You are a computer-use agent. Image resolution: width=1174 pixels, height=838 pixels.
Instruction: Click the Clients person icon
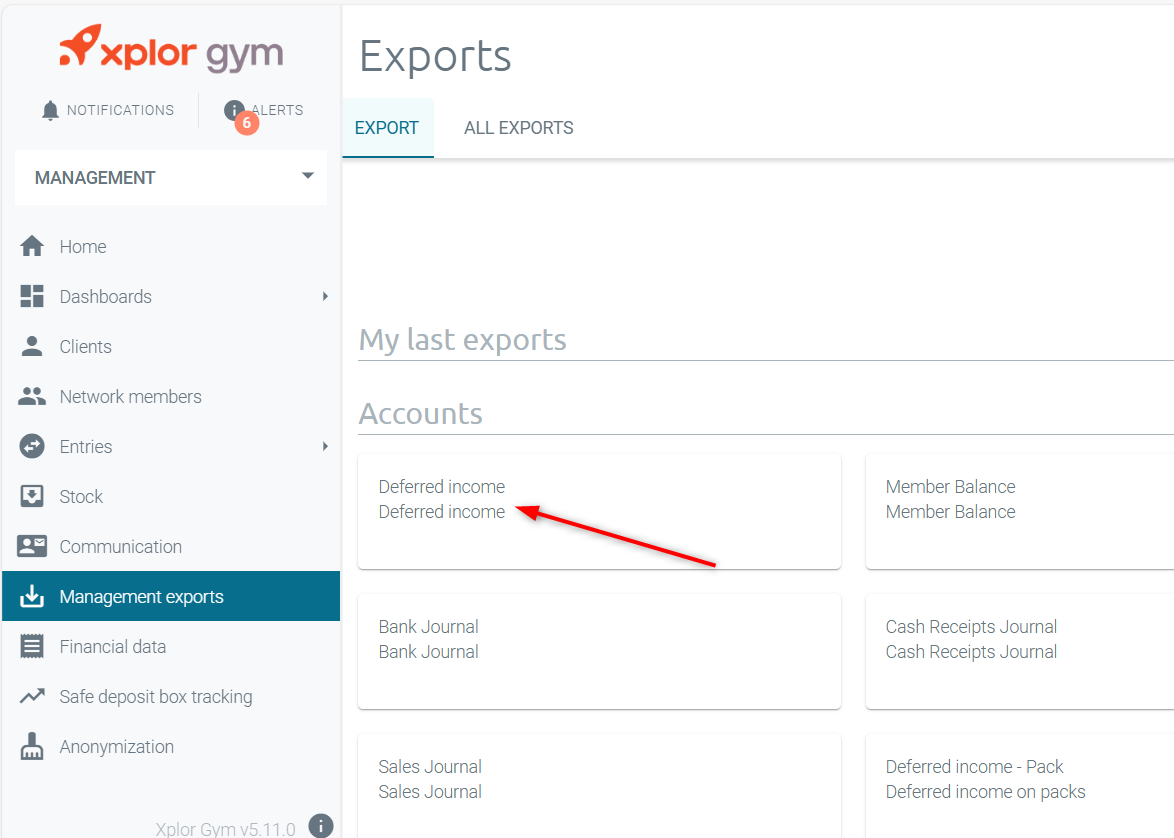tap(31, 346)
